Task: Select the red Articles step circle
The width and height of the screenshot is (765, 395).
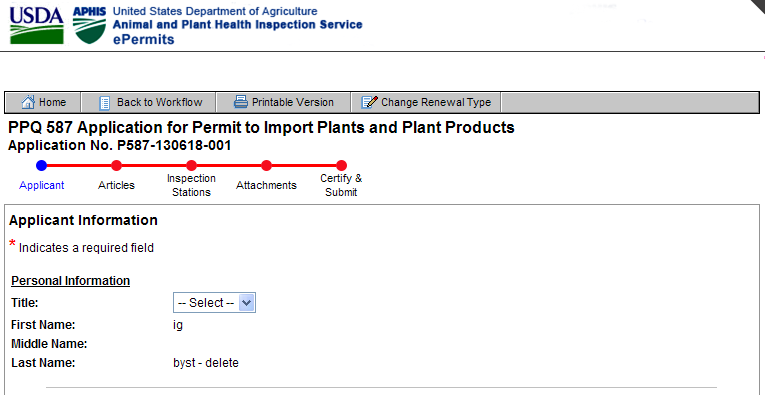Action: 116,166
